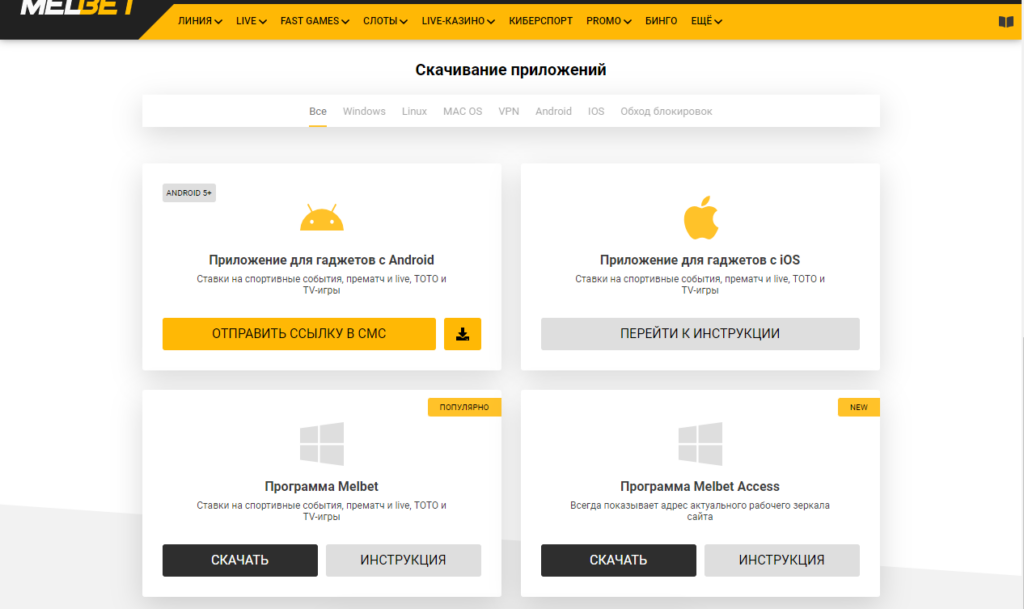The height and width of the screenshot is (609, 1024).
Task: Click ОТПРАВИТЬ ССЫЛКУ В СМС button
Action: 299,334
